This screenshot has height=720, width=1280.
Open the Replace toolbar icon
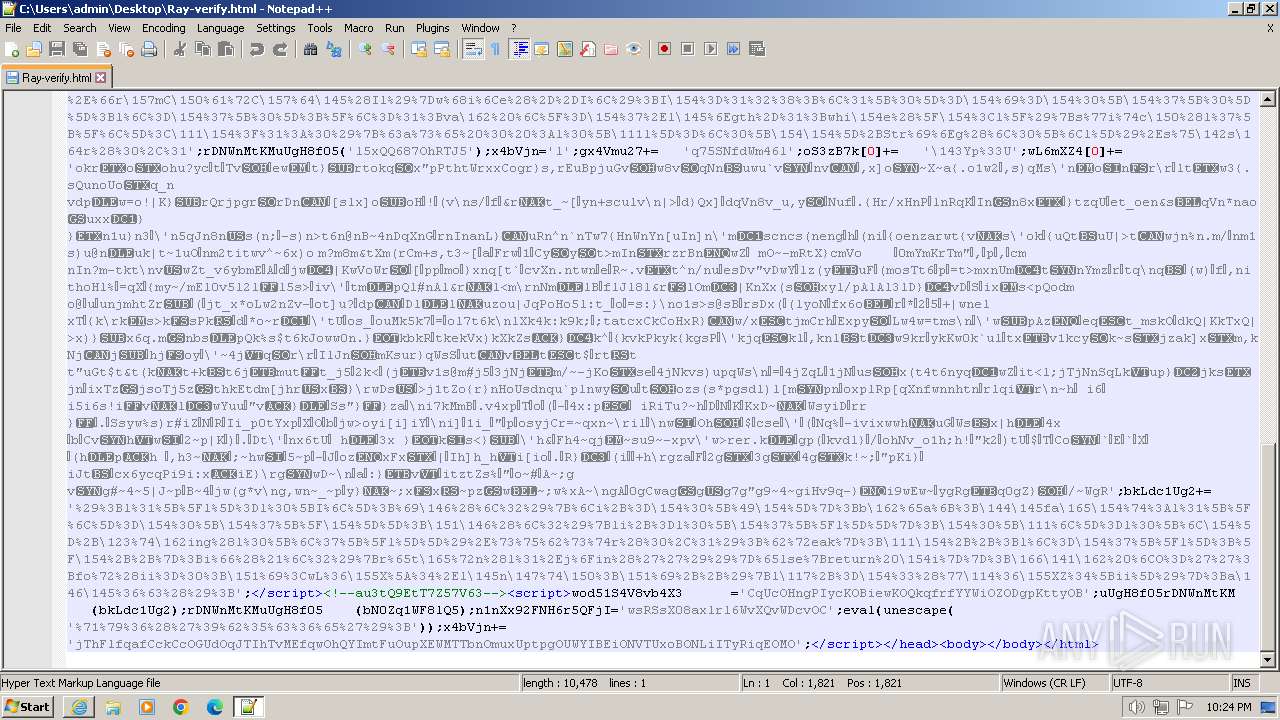pyautogui.click(x=333, y=49)
